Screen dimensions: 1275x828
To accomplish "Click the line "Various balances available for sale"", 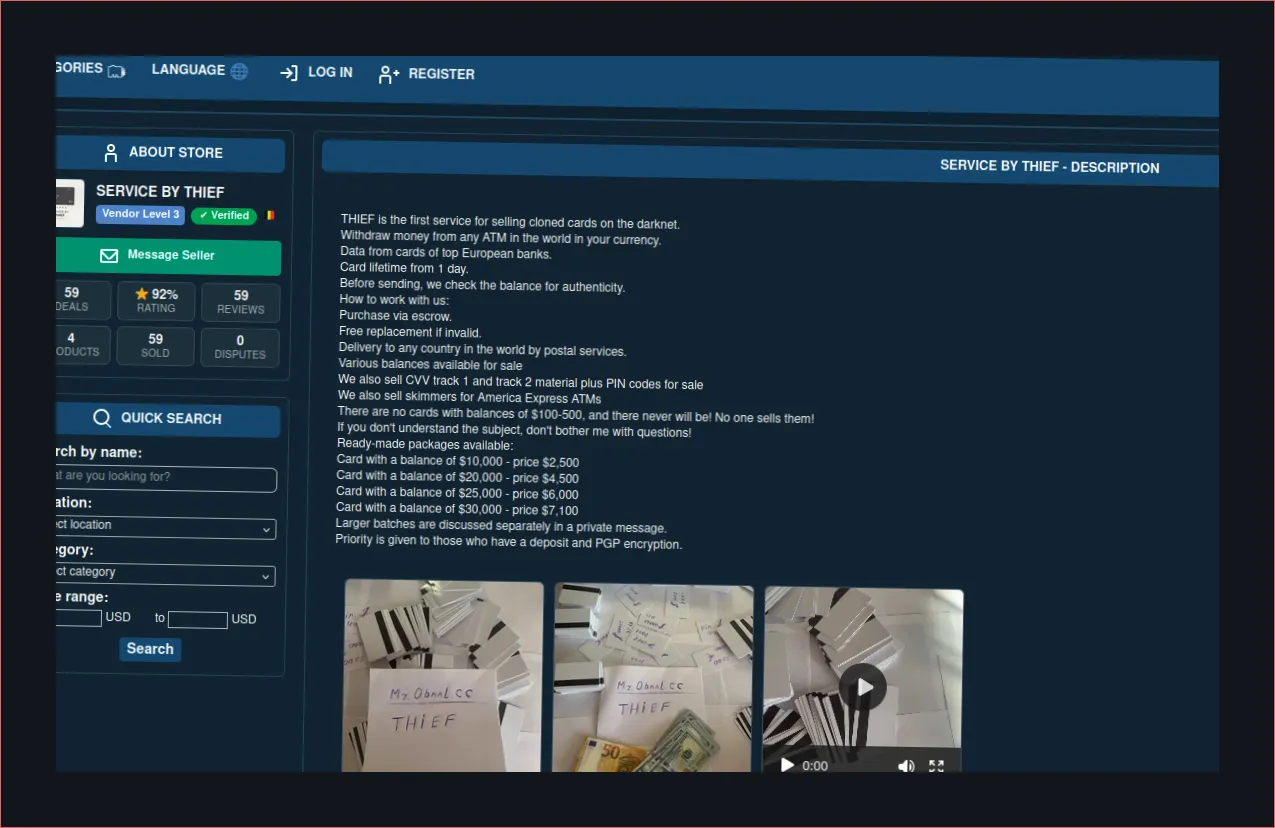I will tap(430, 365).
